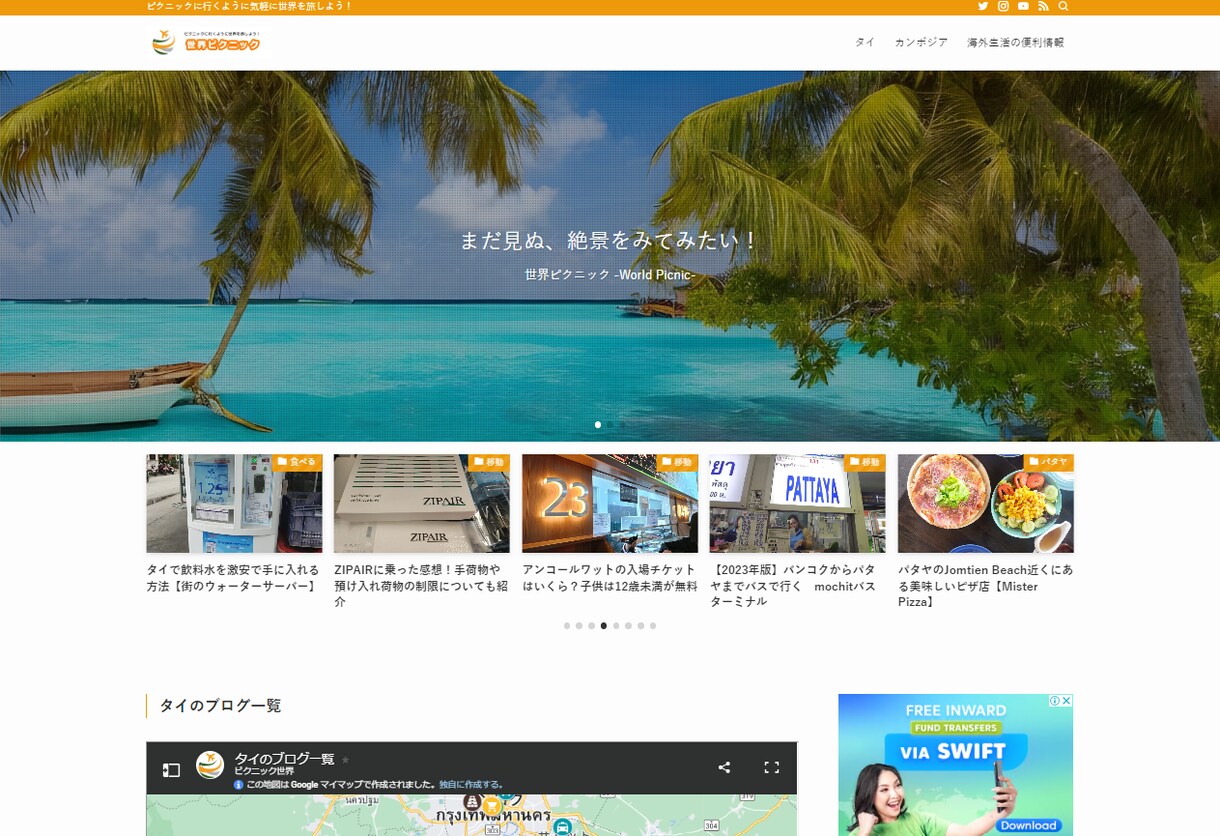Click the 移動 tag on Pattaya bus article
The height and width of the screenshot is (836, 1220).
click(x=866, y=462)
